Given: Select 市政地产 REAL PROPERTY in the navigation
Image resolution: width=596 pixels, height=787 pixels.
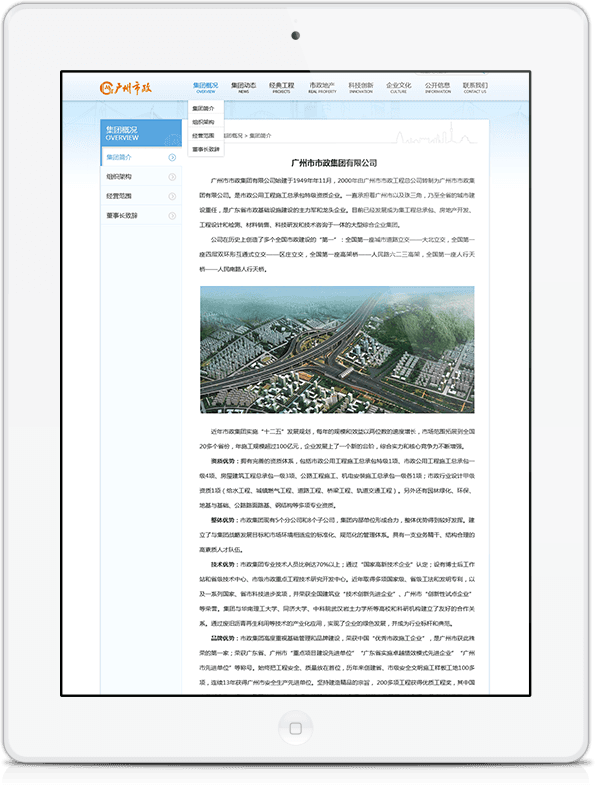Looking at the screenshot, I should pos(322,88).
